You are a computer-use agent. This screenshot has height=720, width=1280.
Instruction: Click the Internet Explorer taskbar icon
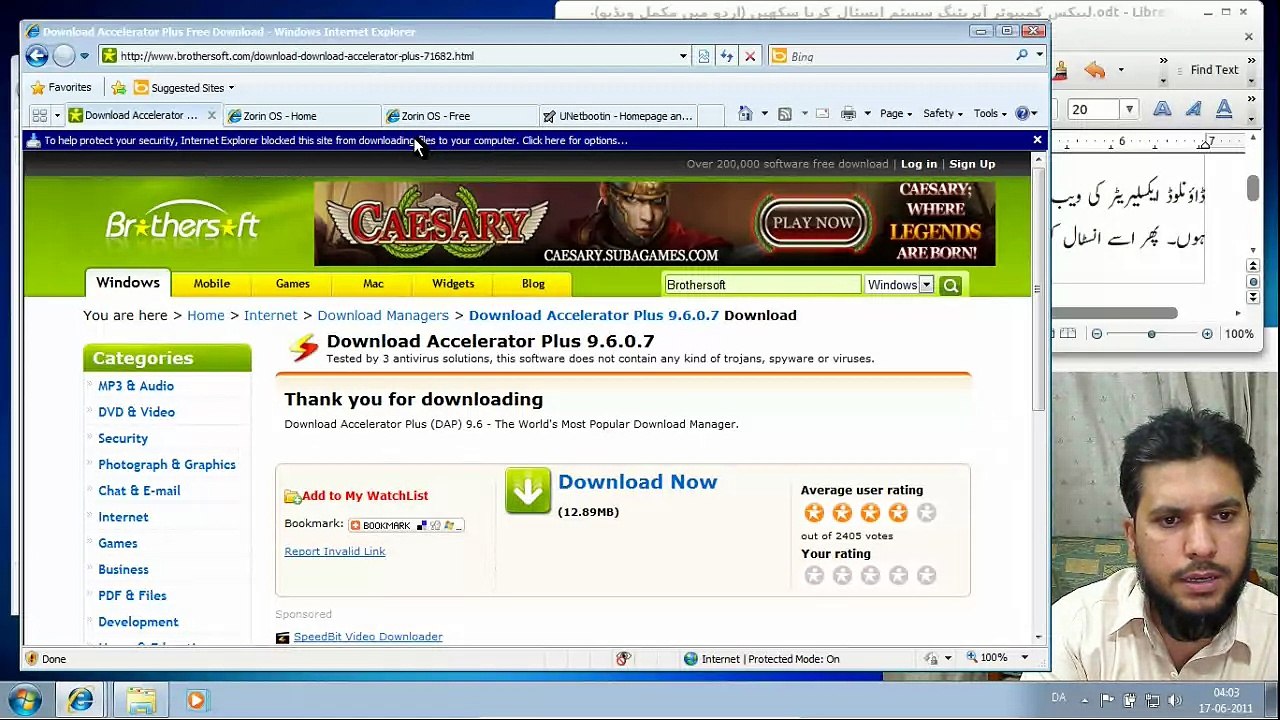(x=81, y=700)
